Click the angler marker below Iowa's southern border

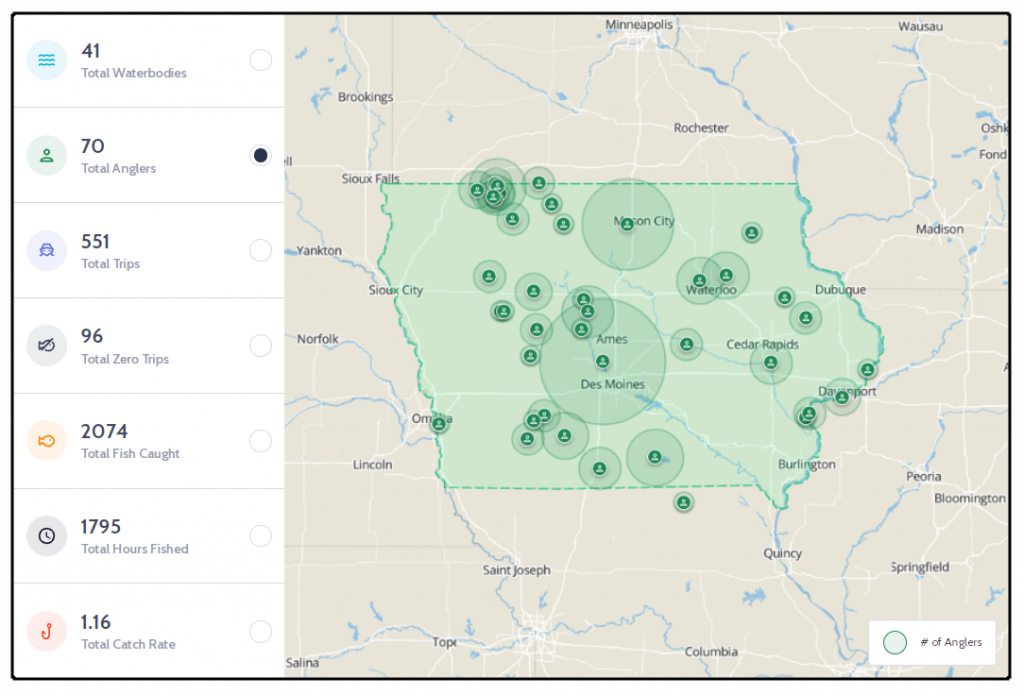tap(683, 502)
